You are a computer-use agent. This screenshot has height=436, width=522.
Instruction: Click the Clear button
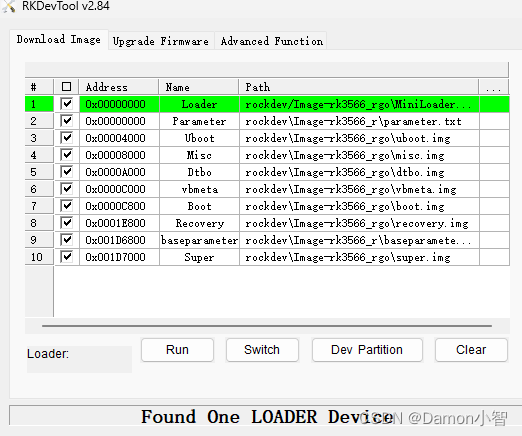click(471, 350)
